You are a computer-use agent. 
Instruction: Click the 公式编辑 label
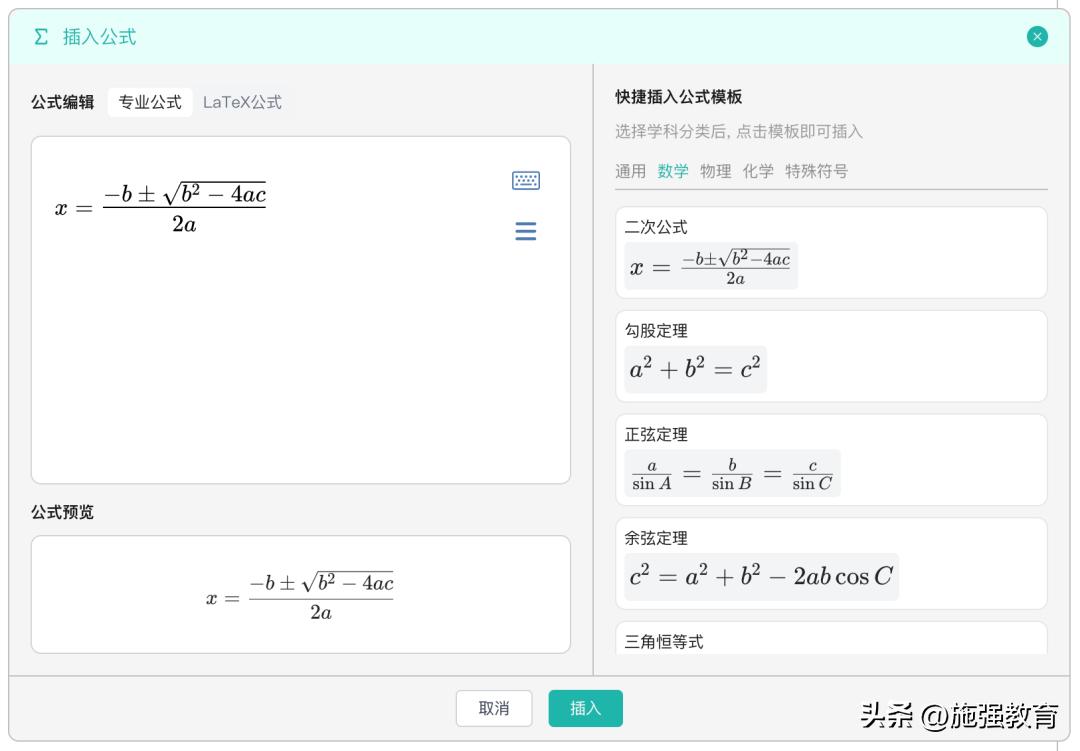coord(63,103)
